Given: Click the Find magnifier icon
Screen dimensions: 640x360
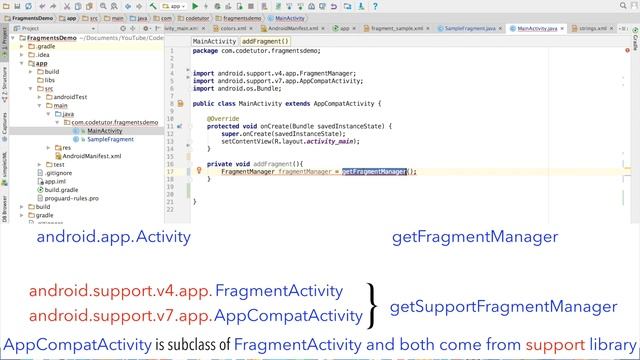Looking at the screenshot, I should point(103,6).
